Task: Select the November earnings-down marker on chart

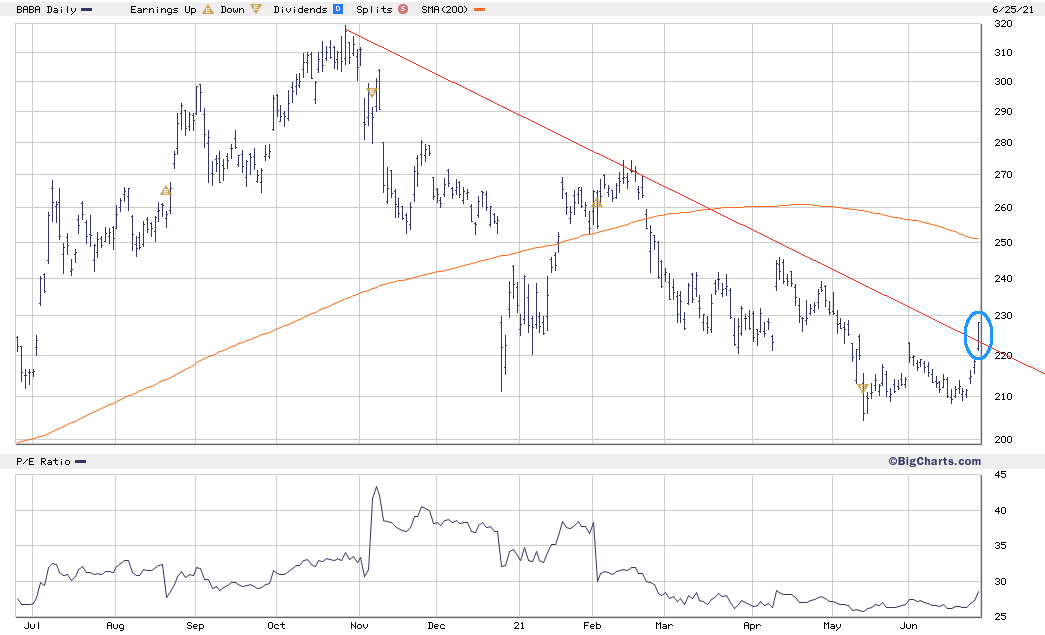Action: (372, 92)
